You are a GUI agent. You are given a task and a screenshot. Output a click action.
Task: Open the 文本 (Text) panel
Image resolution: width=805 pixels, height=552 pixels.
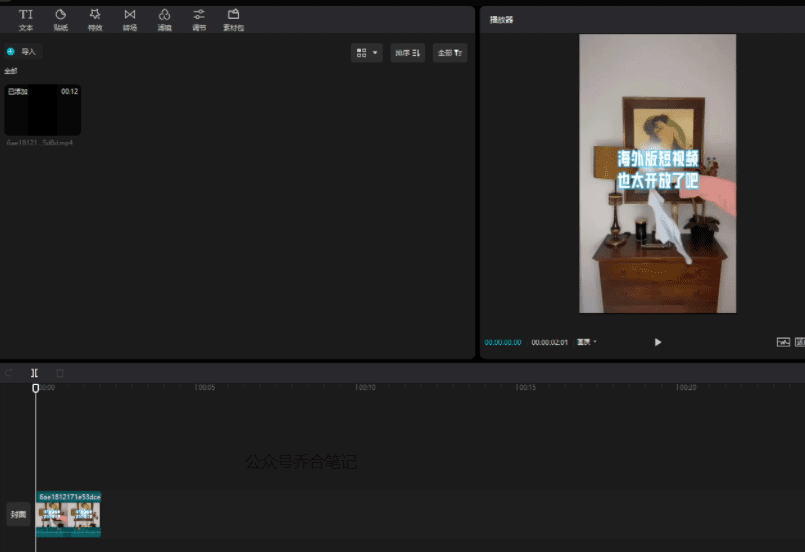[26, 19]
